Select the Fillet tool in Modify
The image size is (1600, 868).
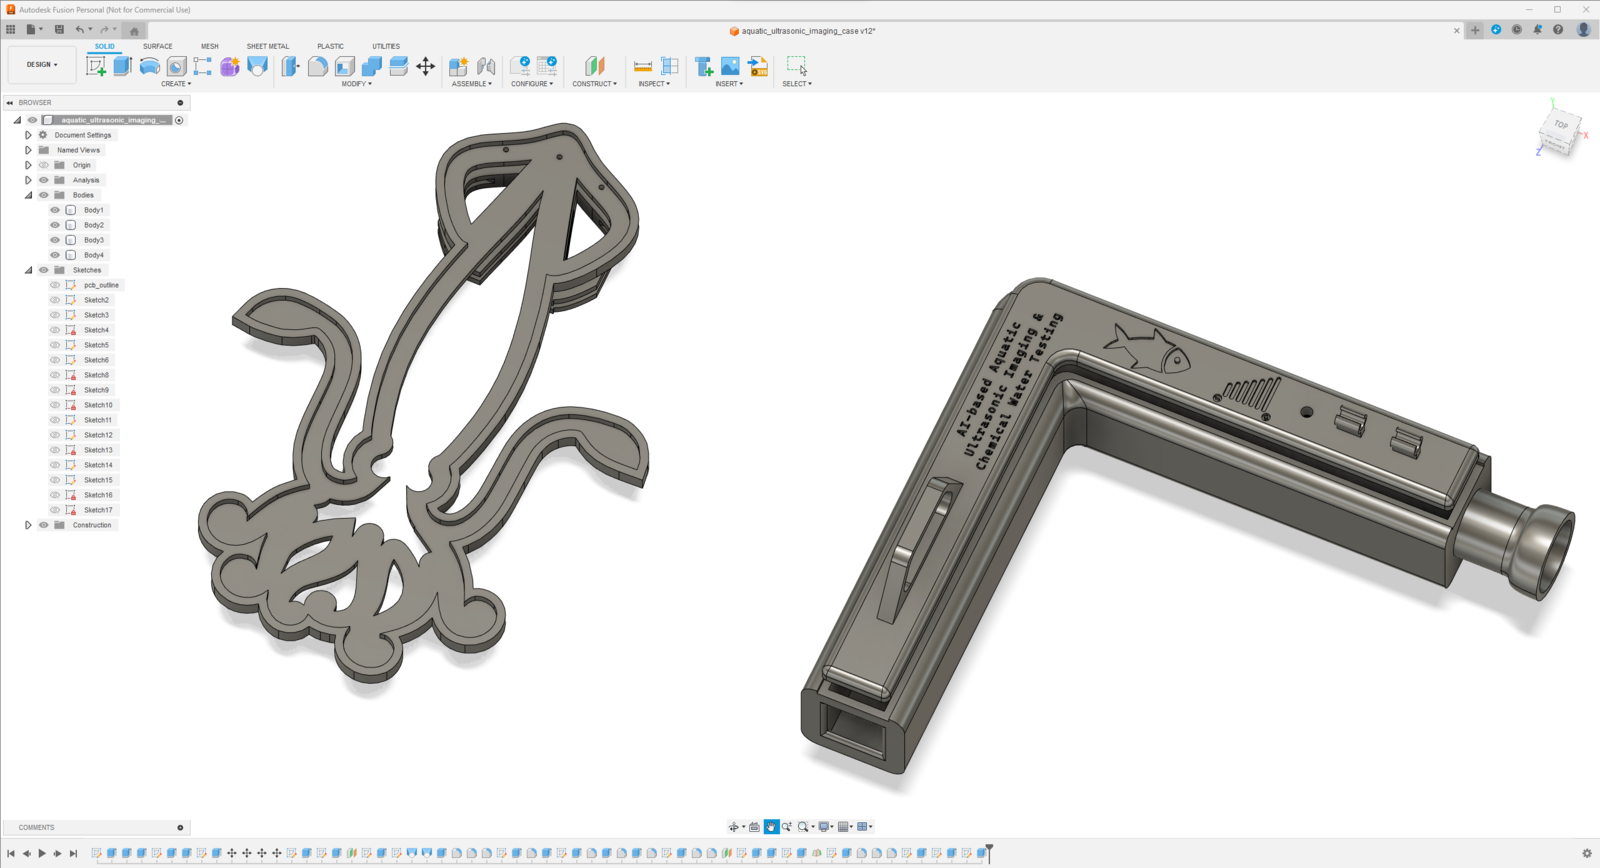tap(317, 66)
